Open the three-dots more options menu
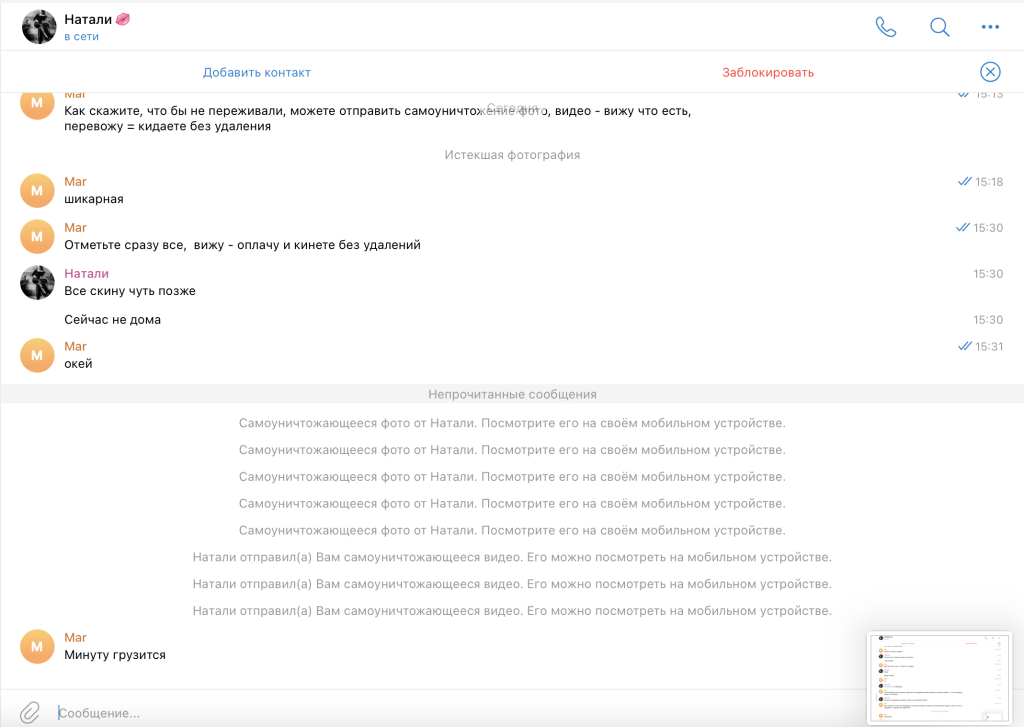The width and height of the screenshot is (1024, 727). point(990,27)
